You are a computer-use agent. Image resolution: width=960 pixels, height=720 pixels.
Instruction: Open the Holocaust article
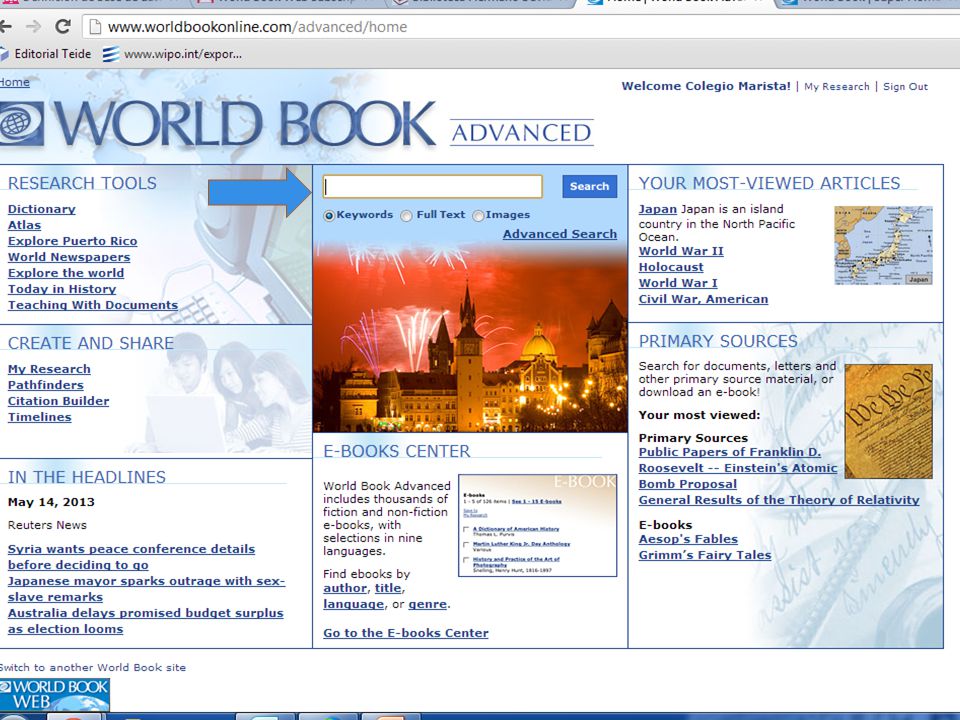(x=671, y=266)
